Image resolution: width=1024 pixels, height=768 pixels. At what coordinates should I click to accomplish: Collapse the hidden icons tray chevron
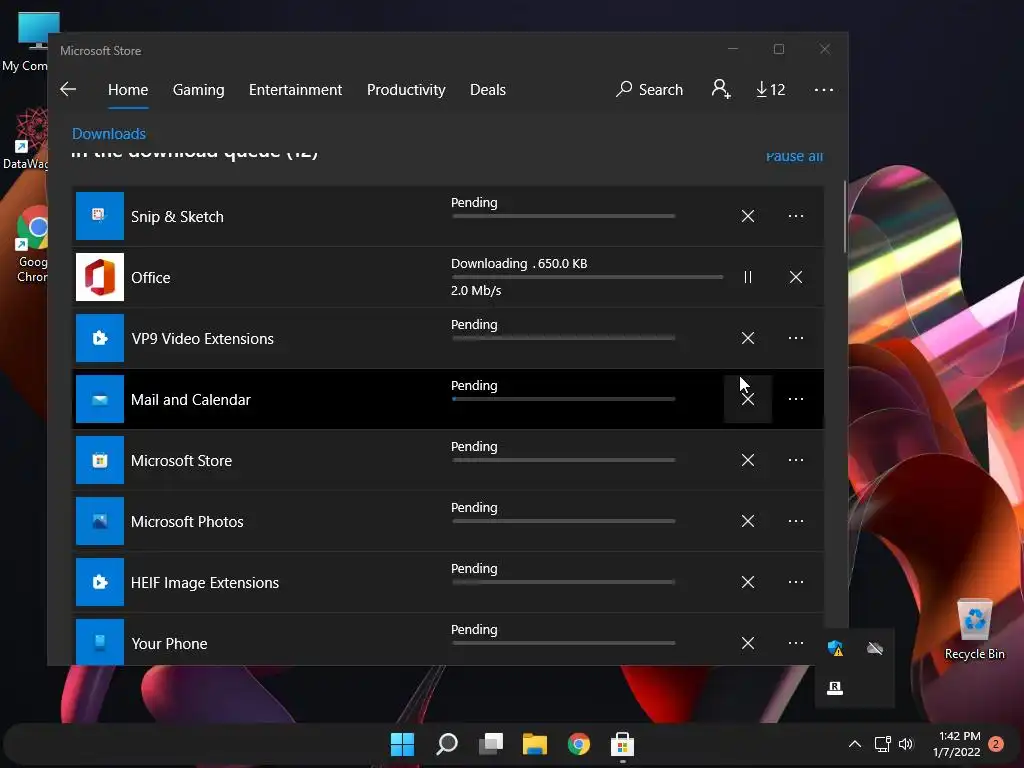click(854, 744)
